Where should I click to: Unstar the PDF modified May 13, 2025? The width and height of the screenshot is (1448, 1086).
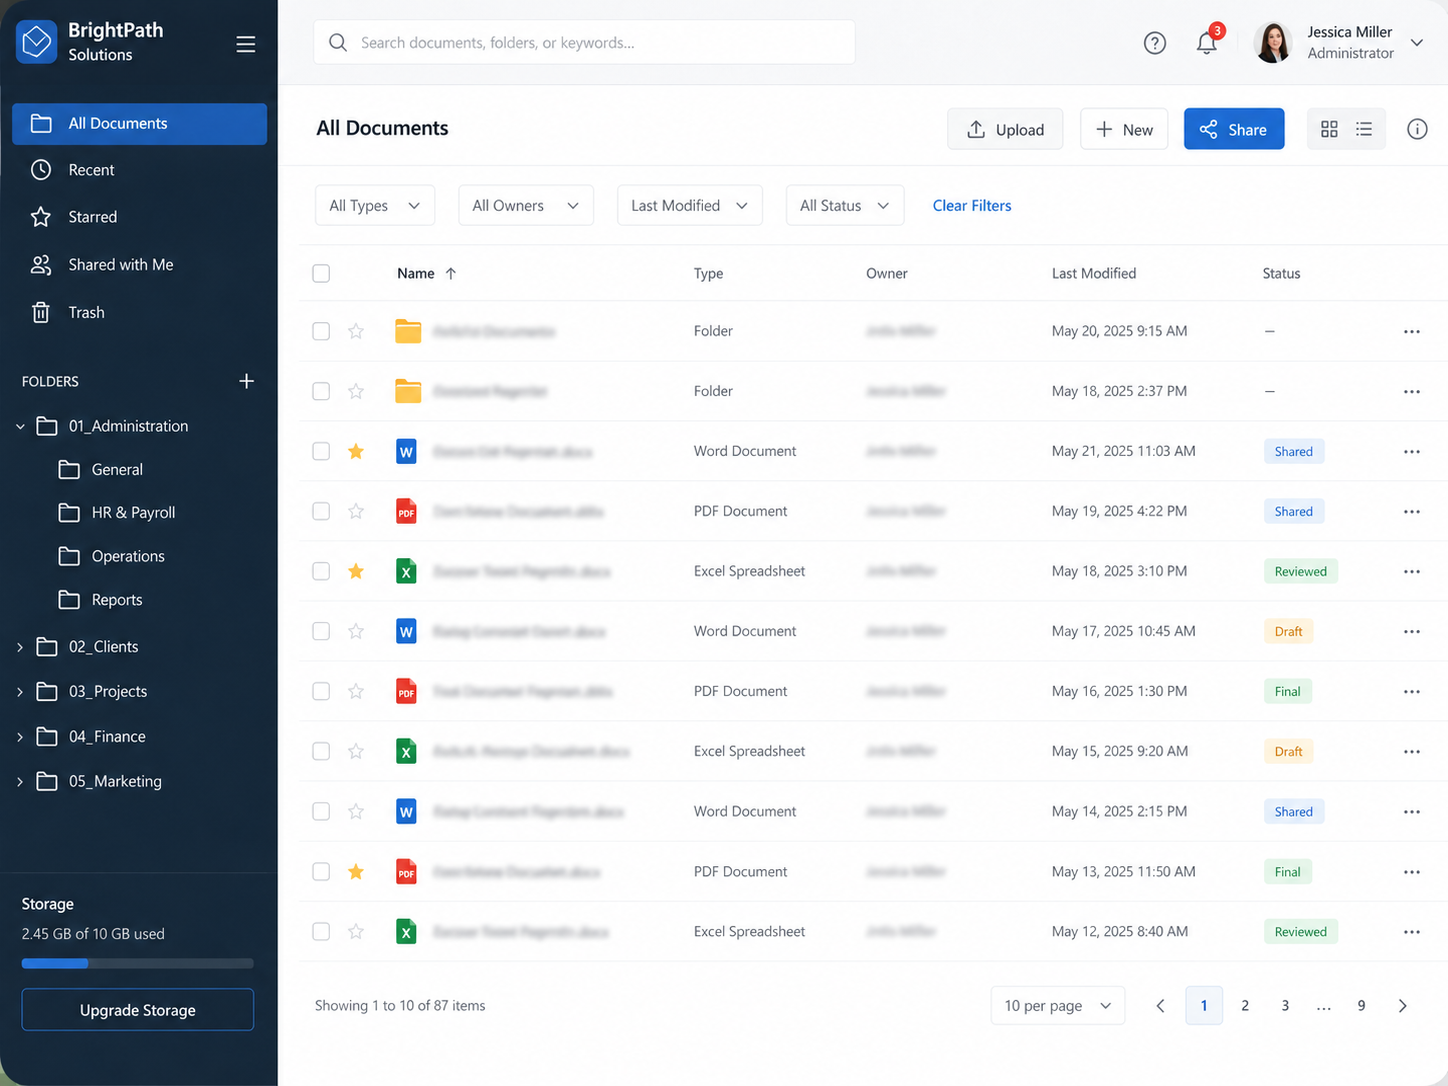click(356, 871)
